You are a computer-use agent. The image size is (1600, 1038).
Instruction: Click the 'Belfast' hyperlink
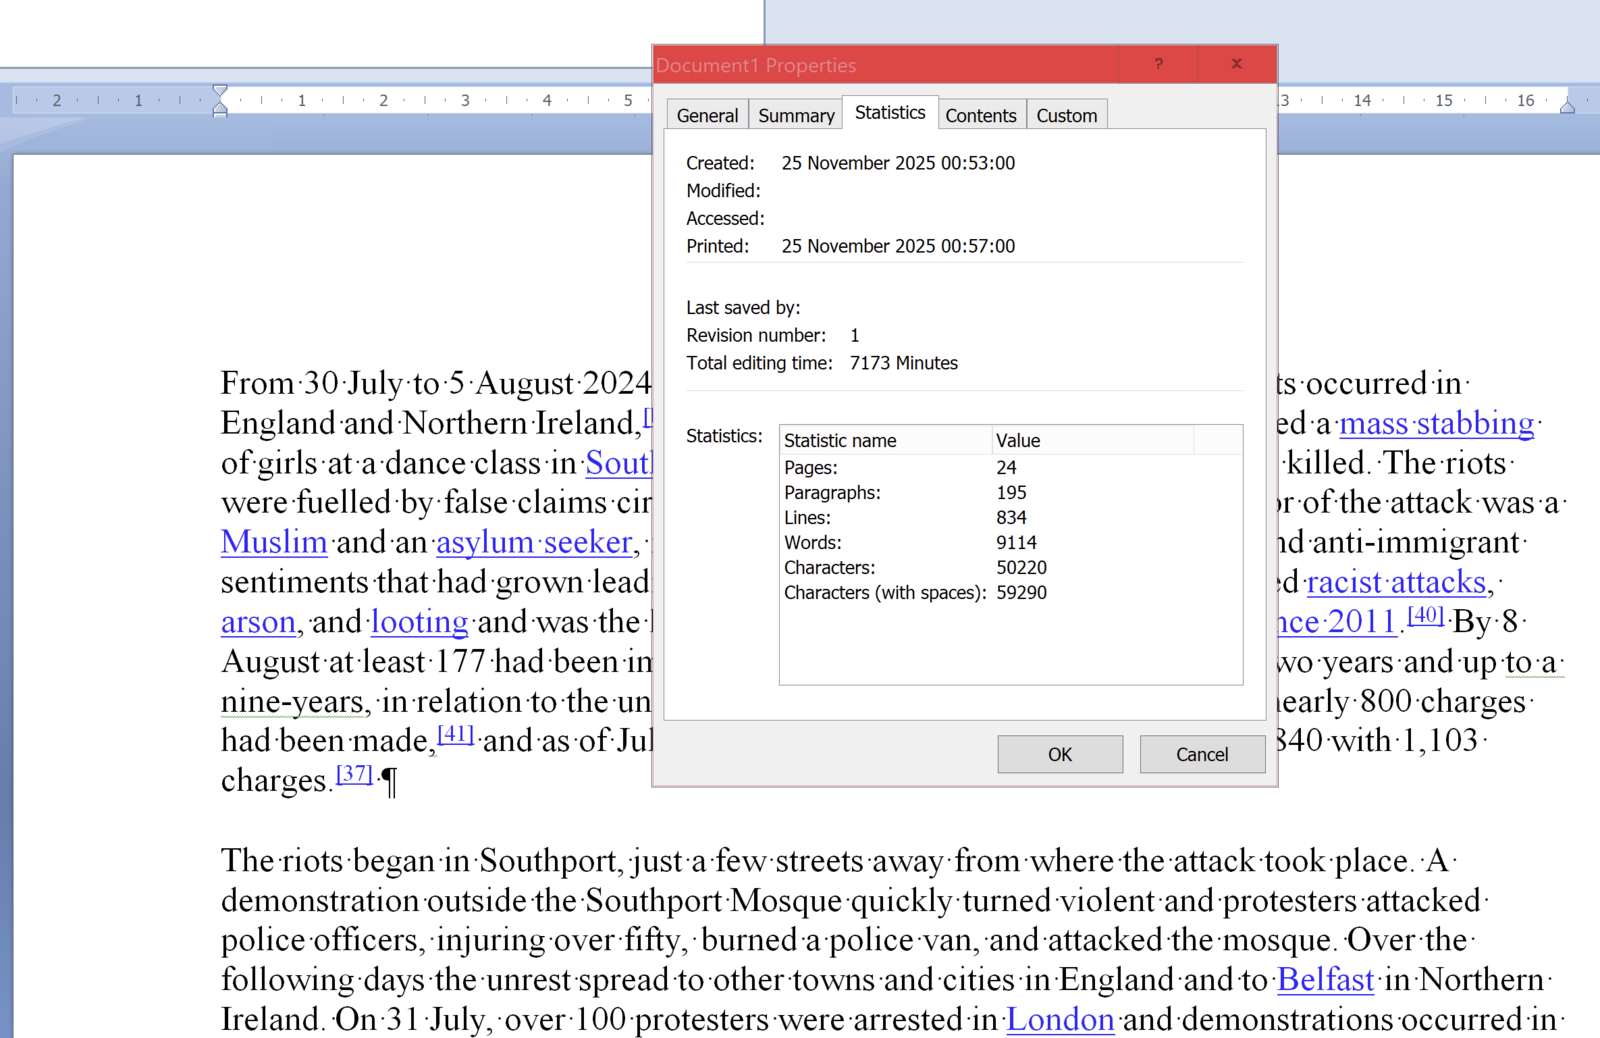click(x=1325, y=980)
